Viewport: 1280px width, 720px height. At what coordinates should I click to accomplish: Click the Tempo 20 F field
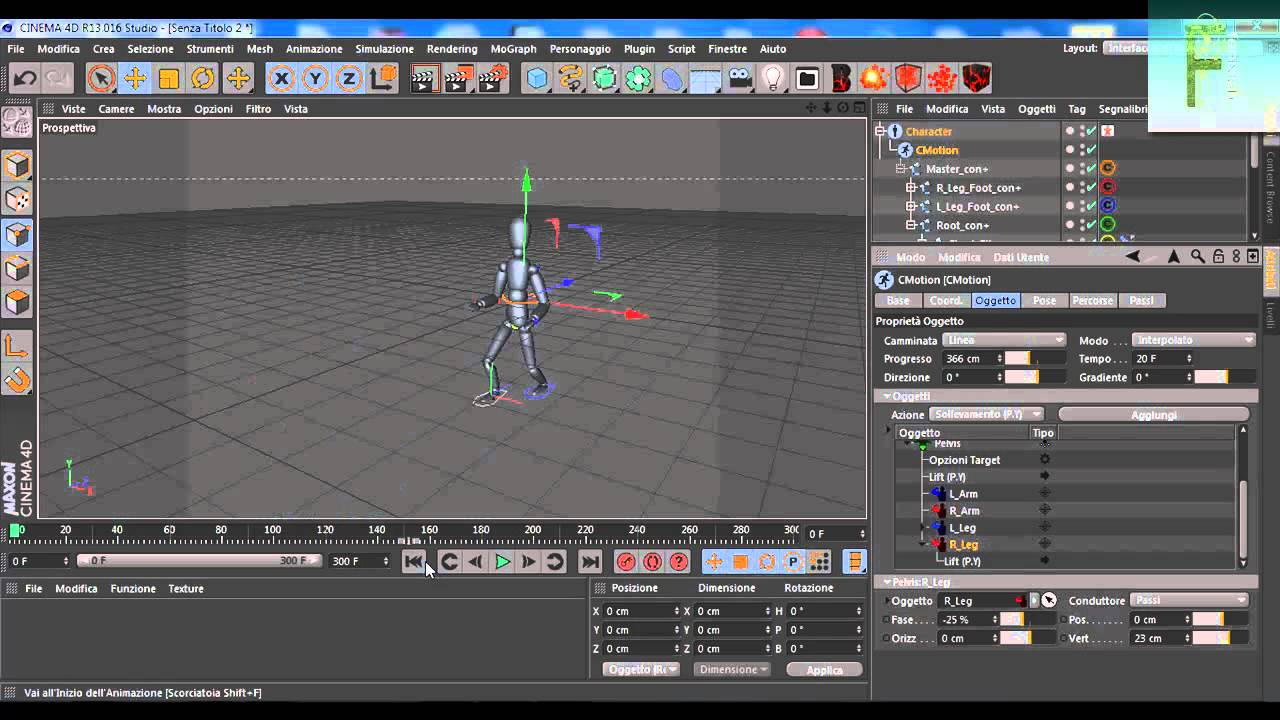(x=1162, y=358)
